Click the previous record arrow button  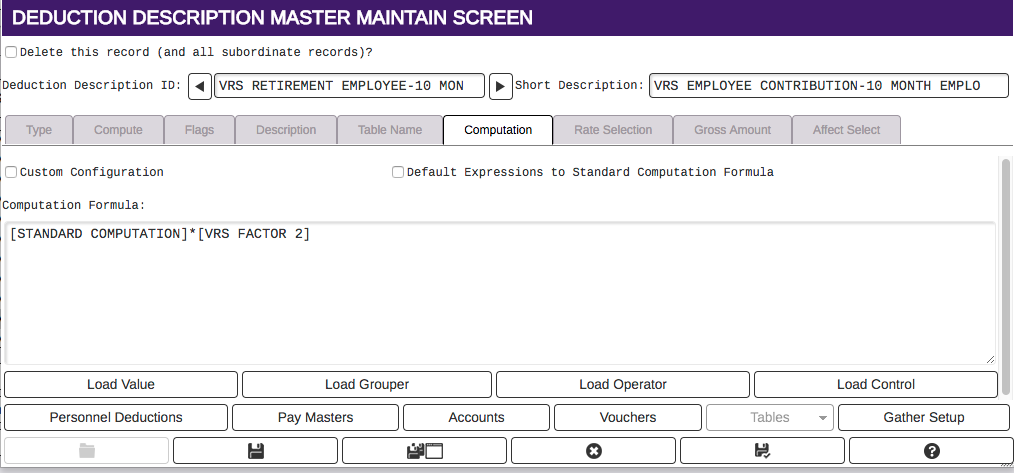pos(200,86)
